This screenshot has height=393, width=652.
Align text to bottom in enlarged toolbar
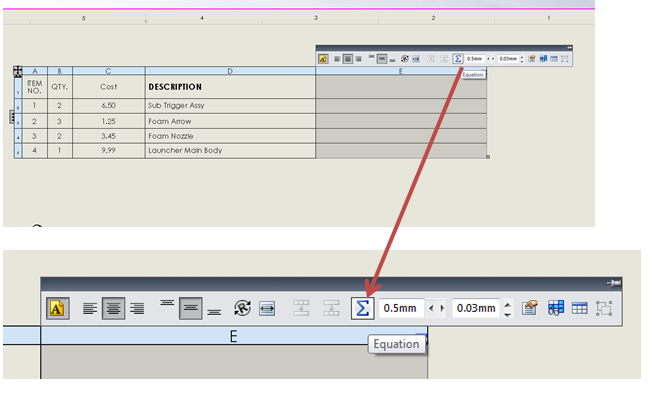point(214,312)
